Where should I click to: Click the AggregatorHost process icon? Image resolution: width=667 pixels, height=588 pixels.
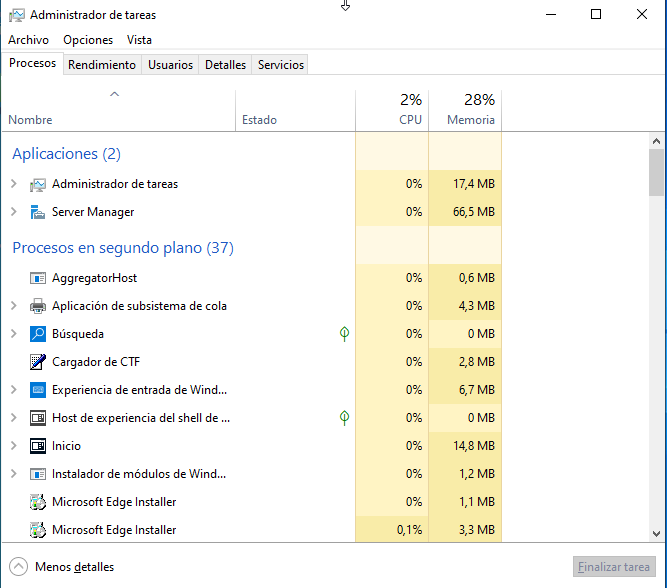click(x=38, y=278)
